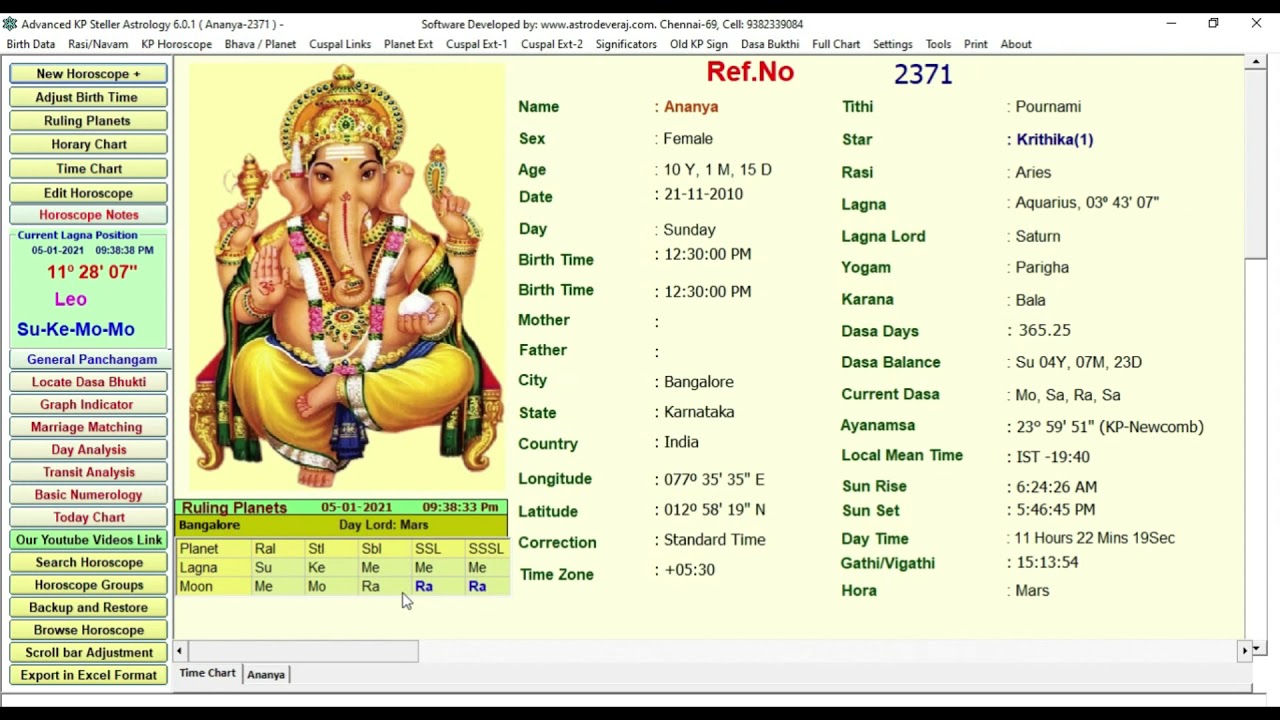The image size is (1280, 720).
Task: Open the Dasa Bukthi menu
Action: coord(770,44)
